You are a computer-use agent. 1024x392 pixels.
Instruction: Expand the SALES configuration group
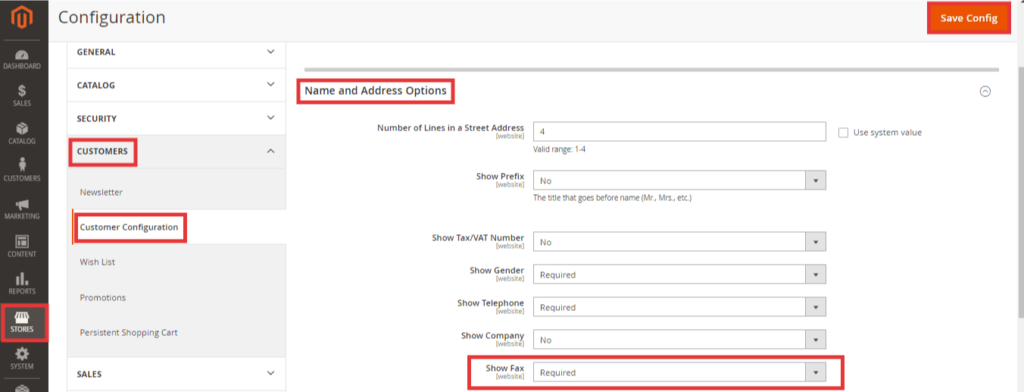tap(176, 374)
